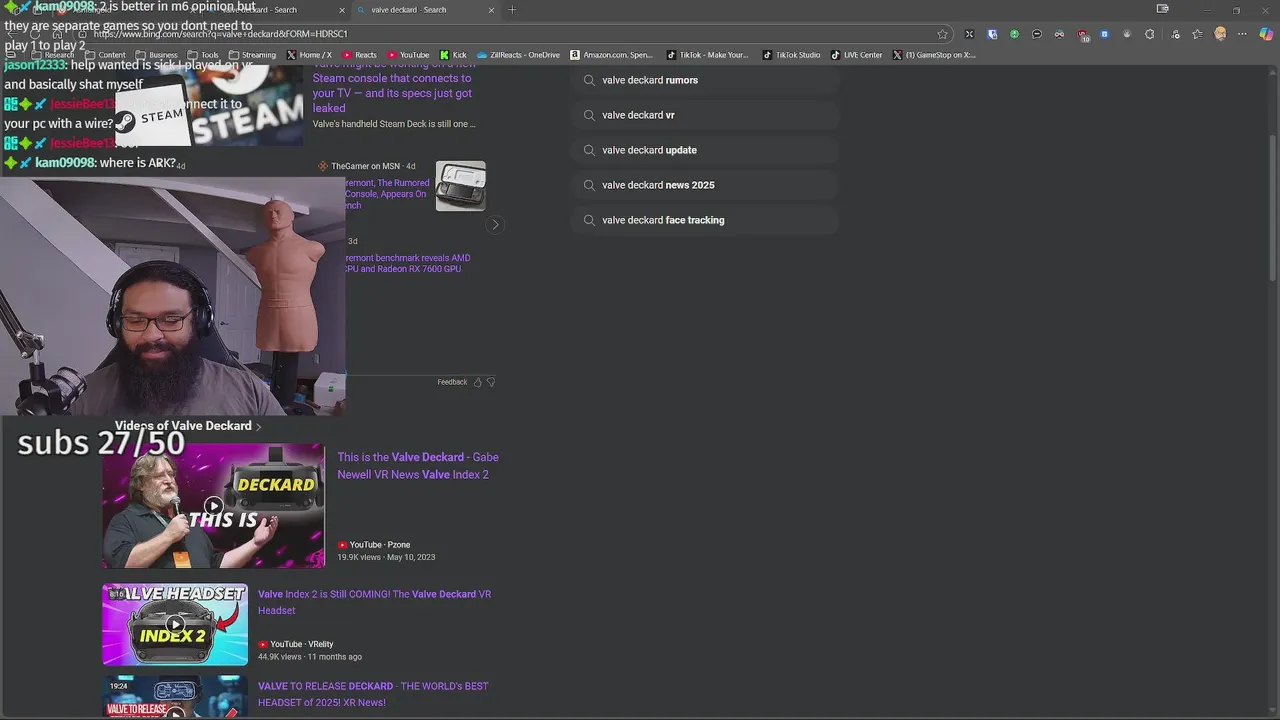Go back using the browser back arrow
The width and height of the screenshot is (1280, 720).
click(x=11, y=34)
